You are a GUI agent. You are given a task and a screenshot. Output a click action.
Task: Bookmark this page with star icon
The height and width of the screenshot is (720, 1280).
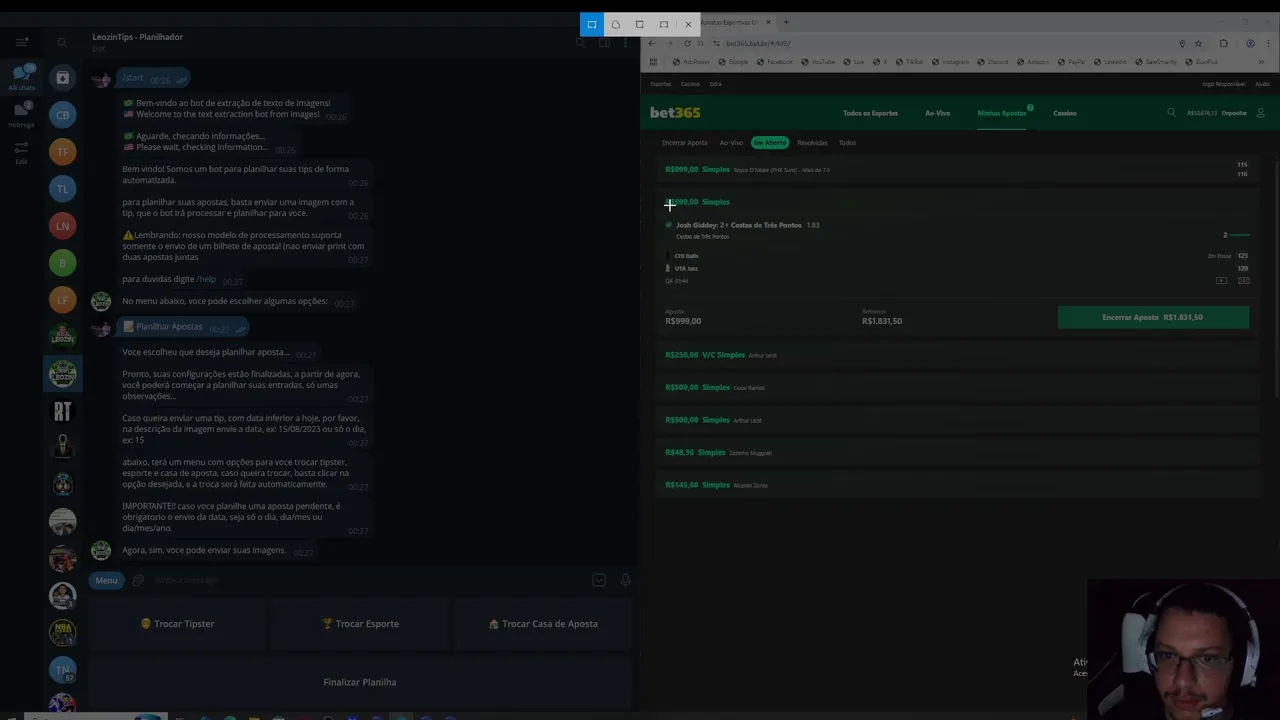coord(1198,43)
